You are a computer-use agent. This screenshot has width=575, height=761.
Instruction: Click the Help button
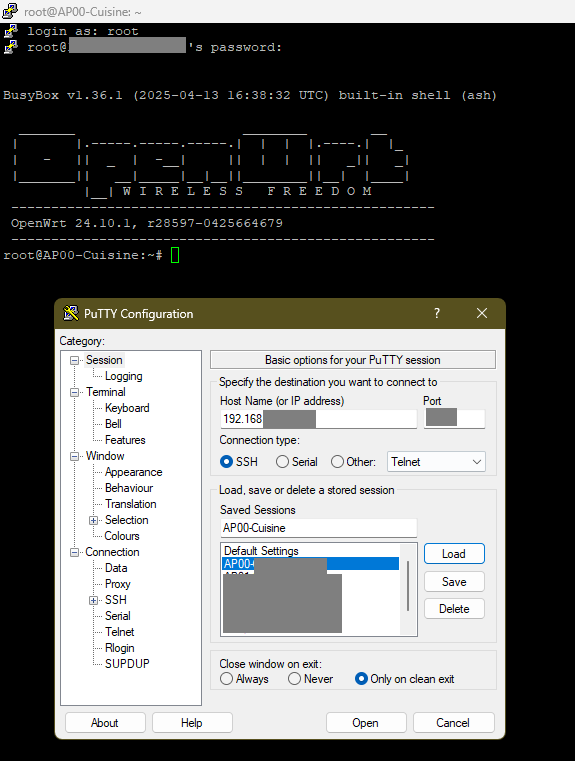point(192,723)
